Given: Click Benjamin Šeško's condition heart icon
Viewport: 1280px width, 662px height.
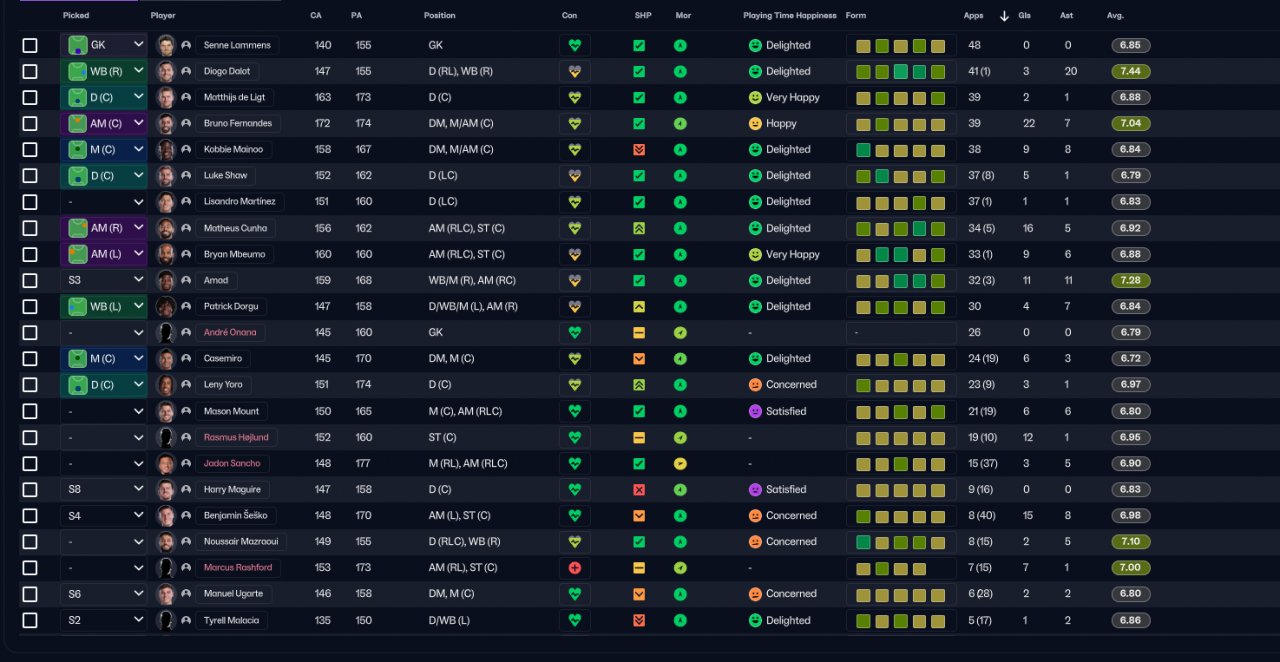Looking at the screenshot, I should tap(574, 515).
